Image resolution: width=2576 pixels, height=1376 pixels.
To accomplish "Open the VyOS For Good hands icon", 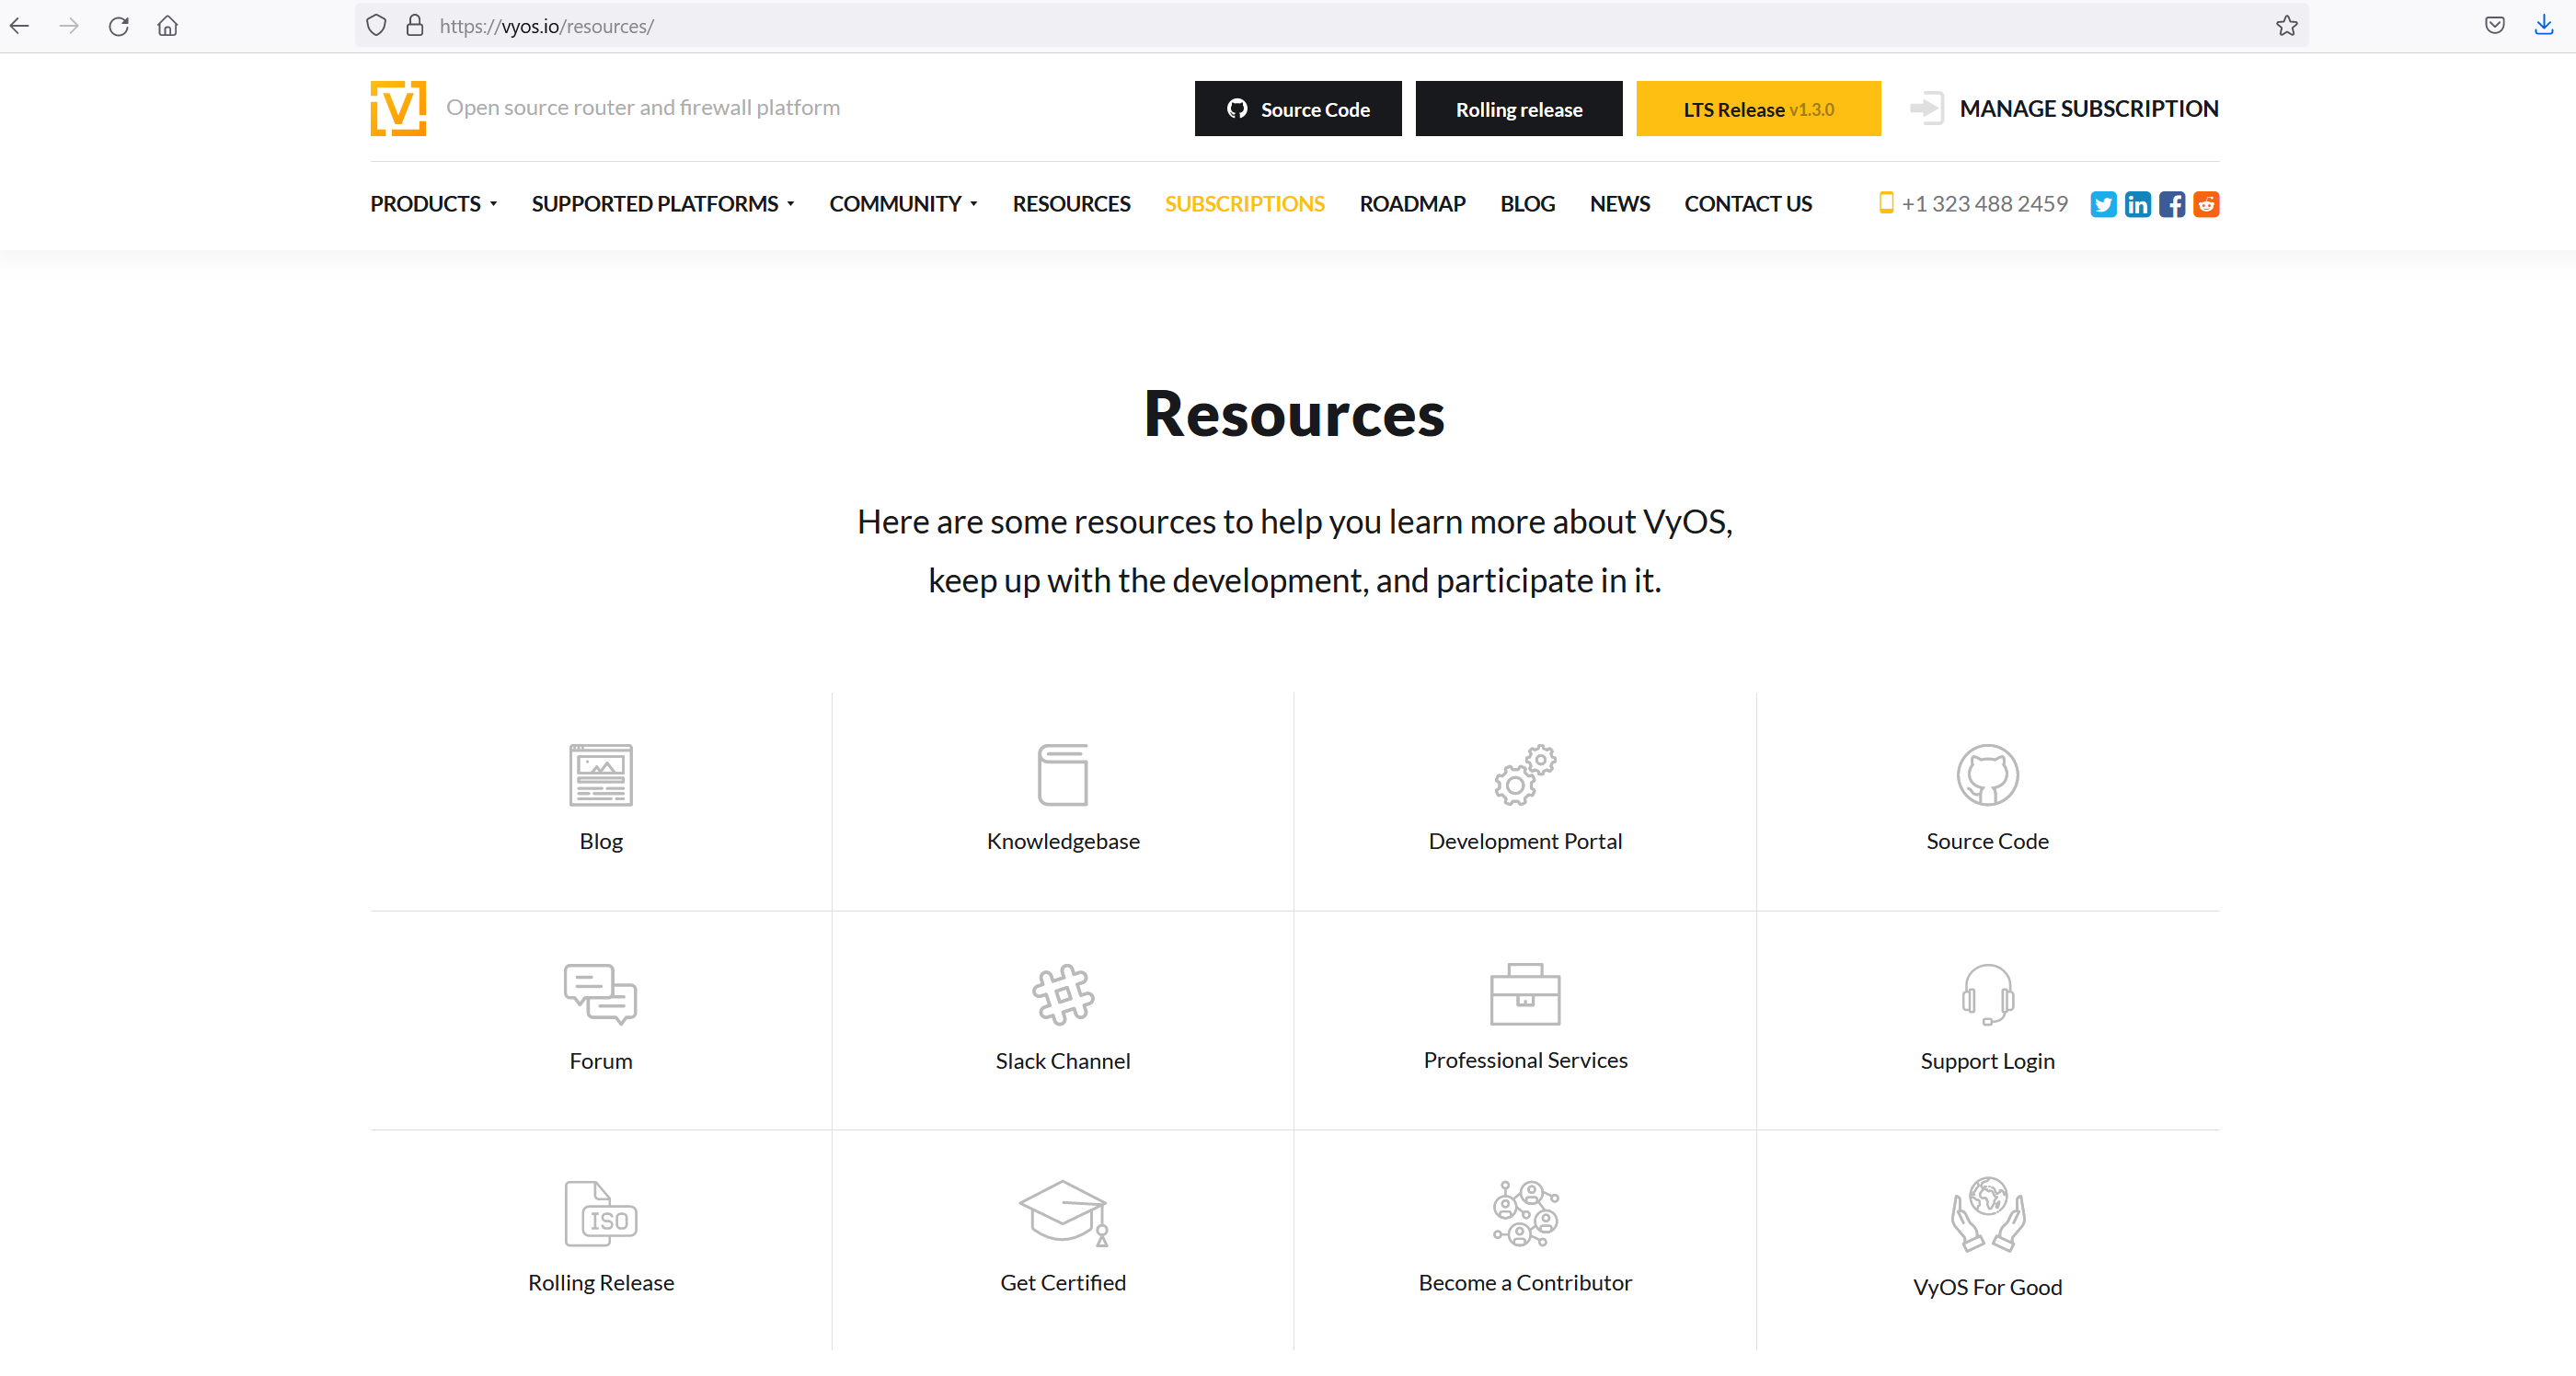I will 1987,1214.
